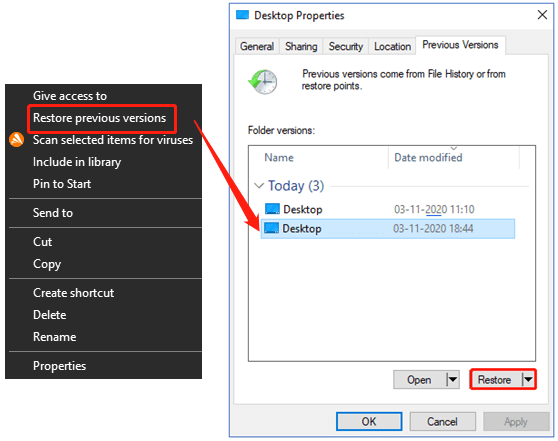The image size is (558, 441).
Task: Click Pin to Start menu entry
Action: tap(62, 184)
